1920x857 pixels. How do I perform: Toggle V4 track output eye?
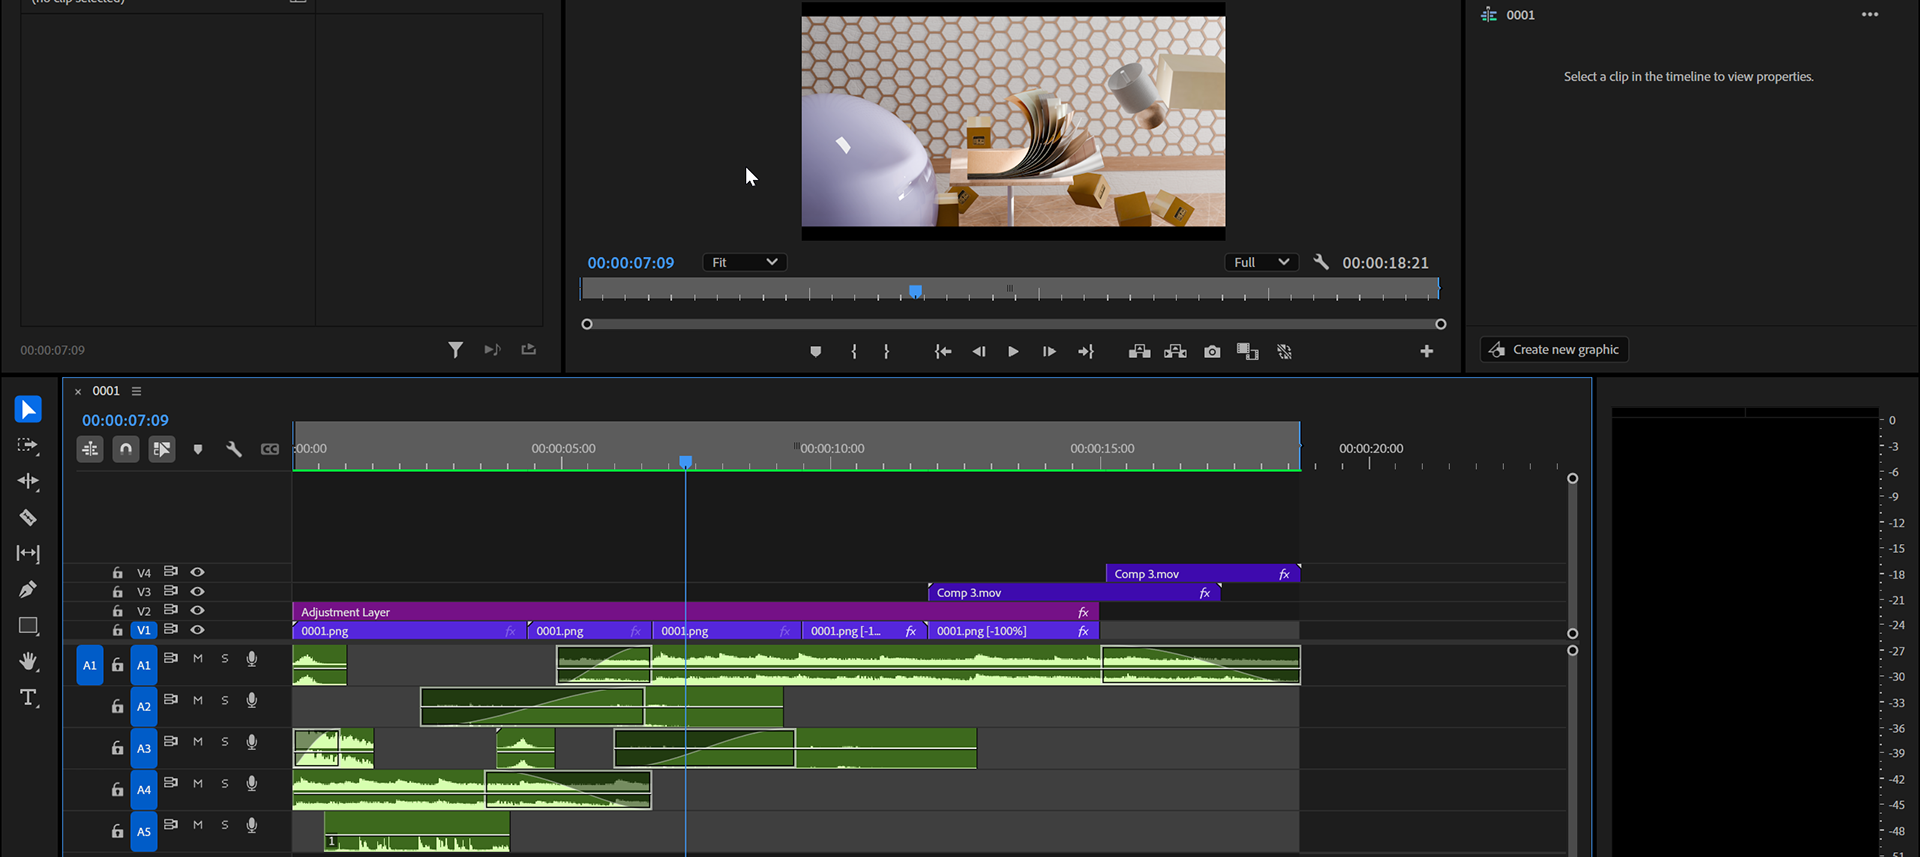coord(198,572)
